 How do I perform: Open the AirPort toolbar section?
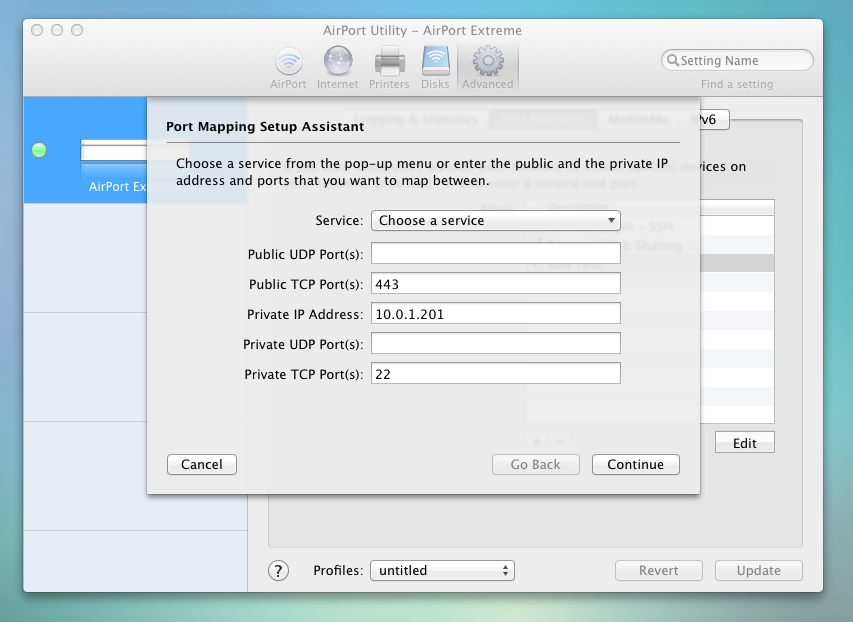[x=288, y=68]
